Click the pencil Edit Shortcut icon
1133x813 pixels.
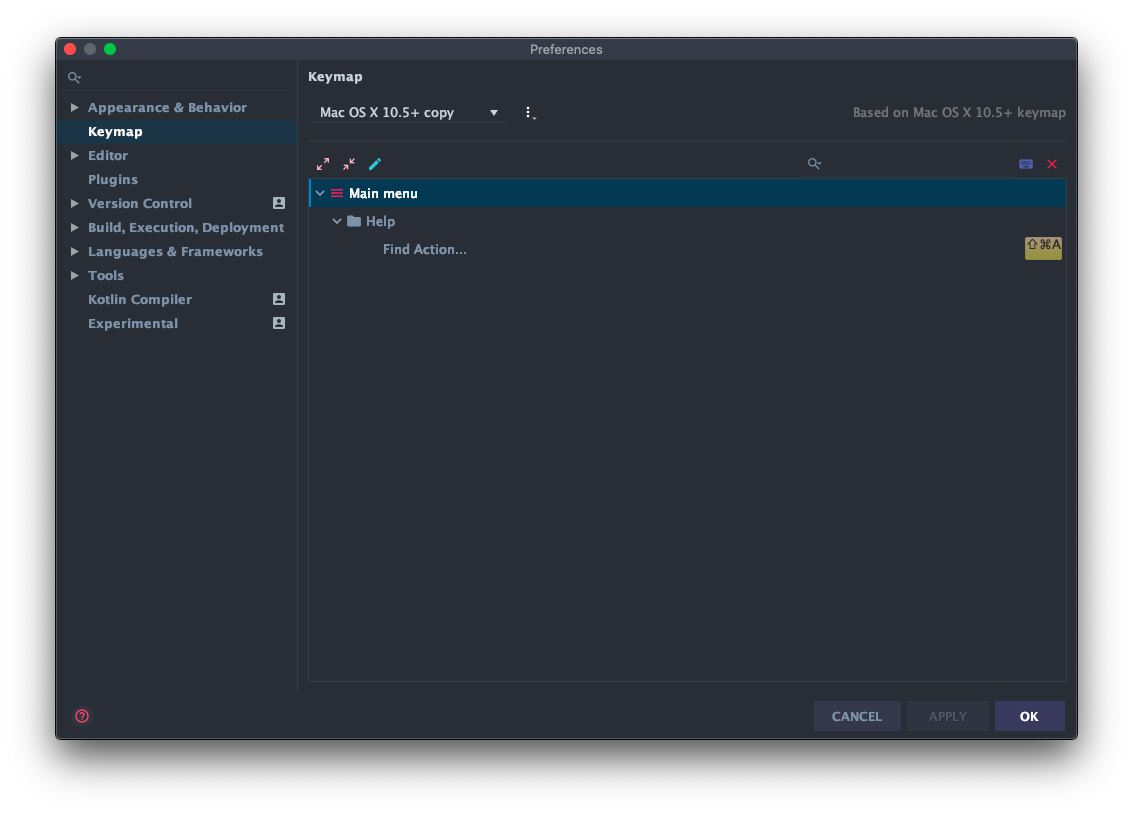[375, 164]
